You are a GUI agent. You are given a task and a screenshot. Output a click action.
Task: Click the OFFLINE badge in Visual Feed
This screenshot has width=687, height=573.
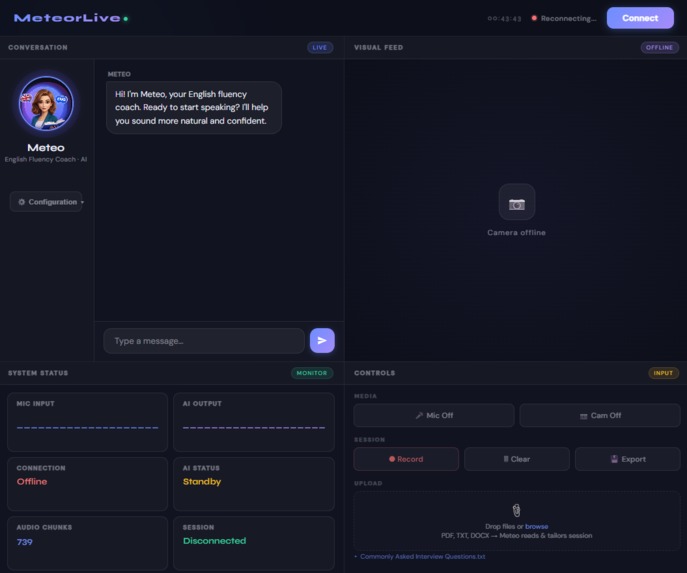pyautogui.click(x=659, y=48)
